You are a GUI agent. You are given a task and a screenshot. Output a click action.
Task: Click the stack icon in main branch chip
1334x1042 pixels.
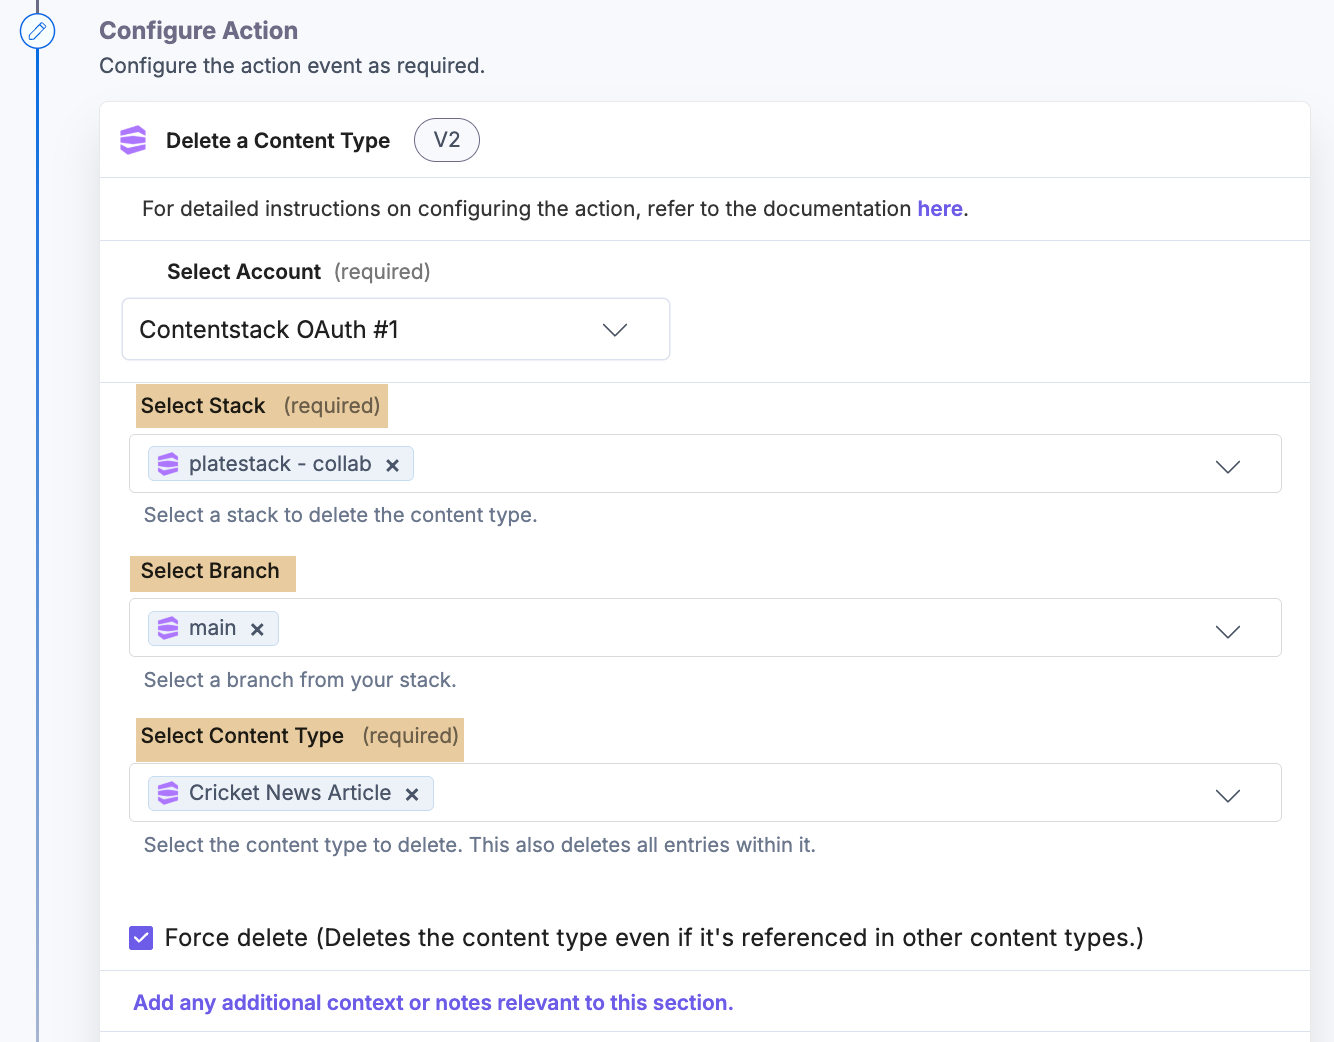pyautogui.click(x=168, y=628)
